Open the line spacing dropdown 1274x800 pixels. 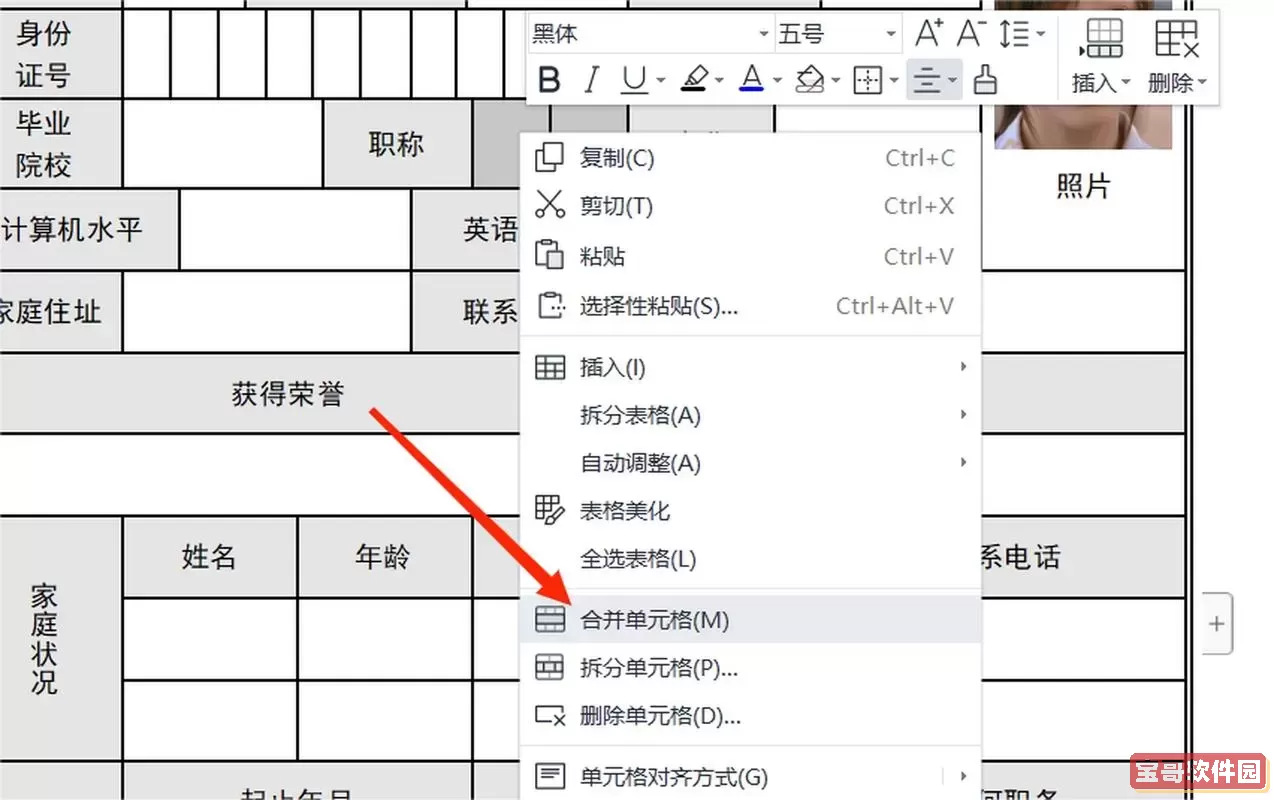tap(1020, 33)
